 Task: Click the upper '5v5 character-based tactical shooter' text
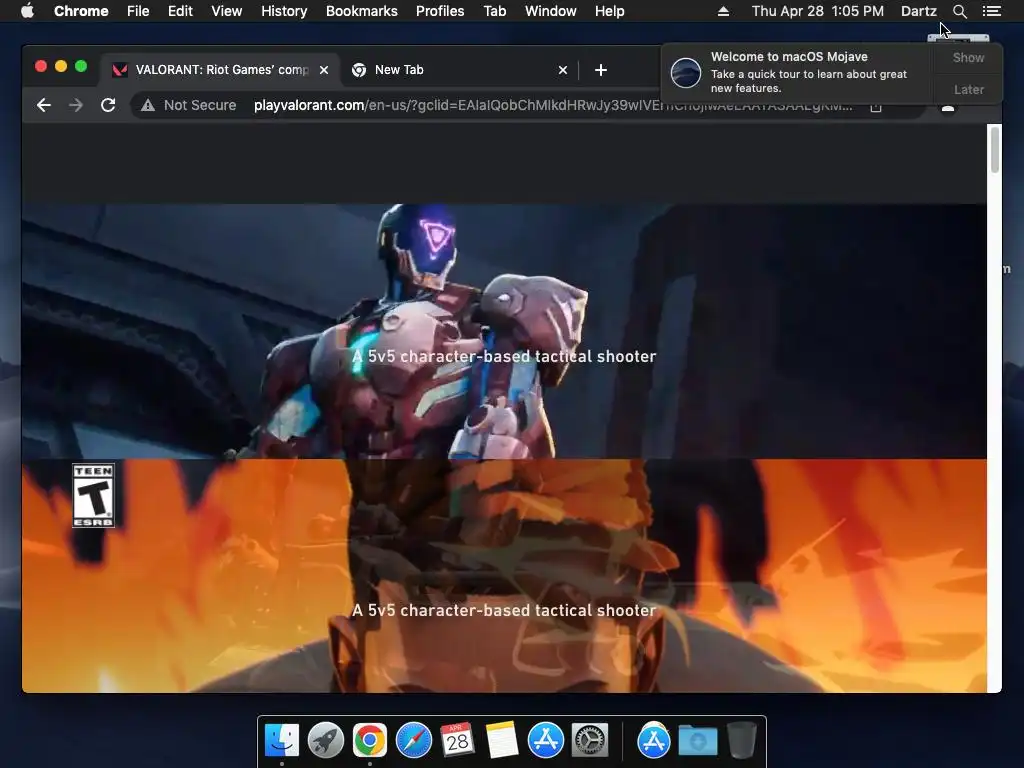[504, 356]
